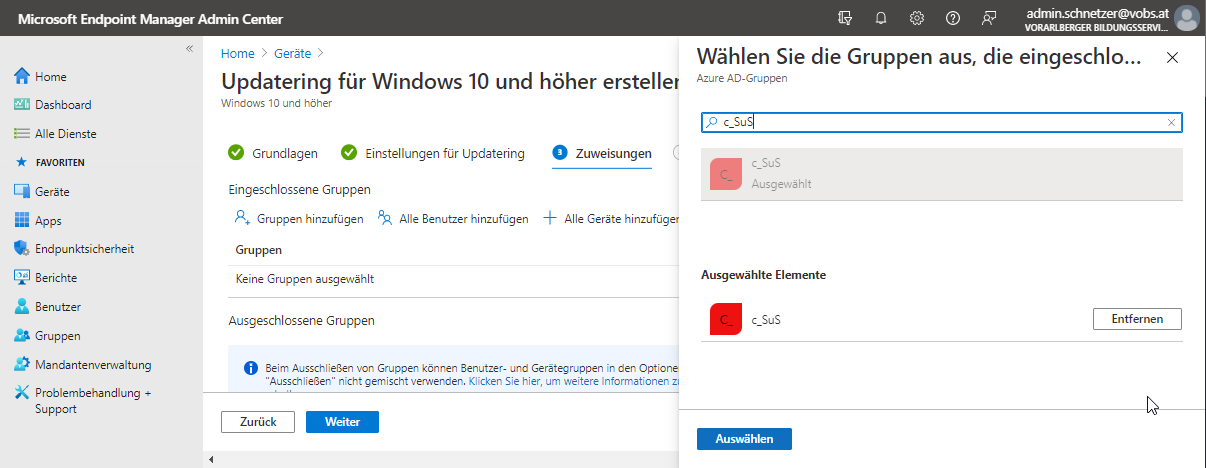This screenshot has width=1206, height=468.
Task: Open the feedback icon in header
Action: tap(989, 18)
